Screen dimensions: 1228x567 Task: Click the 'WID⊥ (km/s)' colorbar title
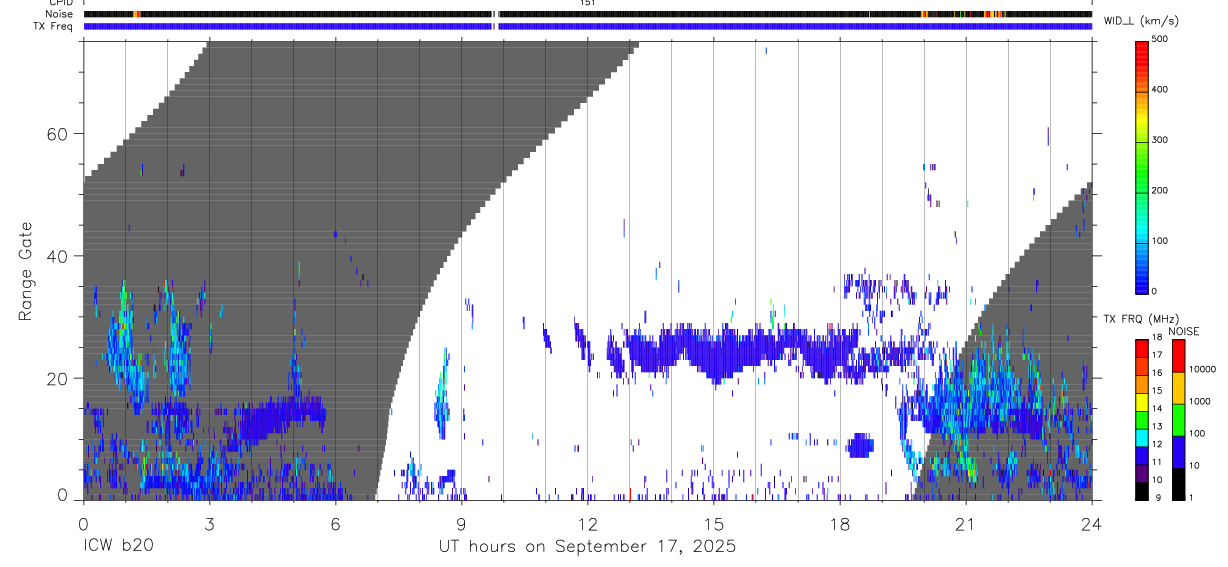coord(1139,20)
